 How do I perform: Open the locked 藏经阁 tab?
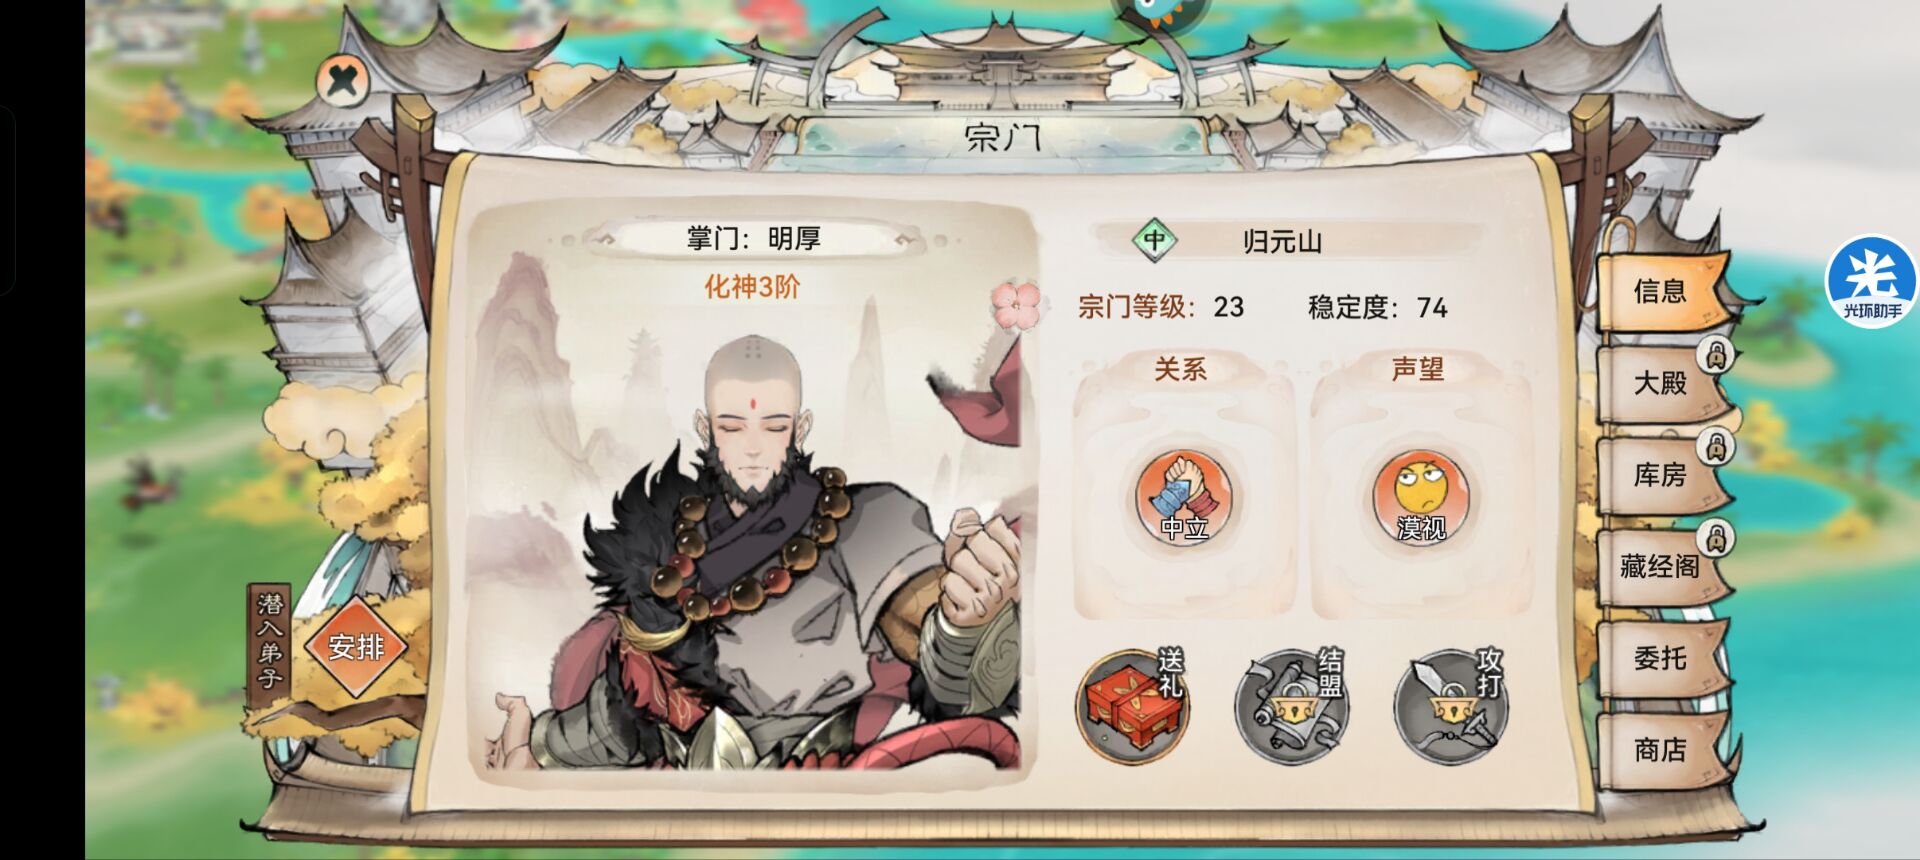1662,567
